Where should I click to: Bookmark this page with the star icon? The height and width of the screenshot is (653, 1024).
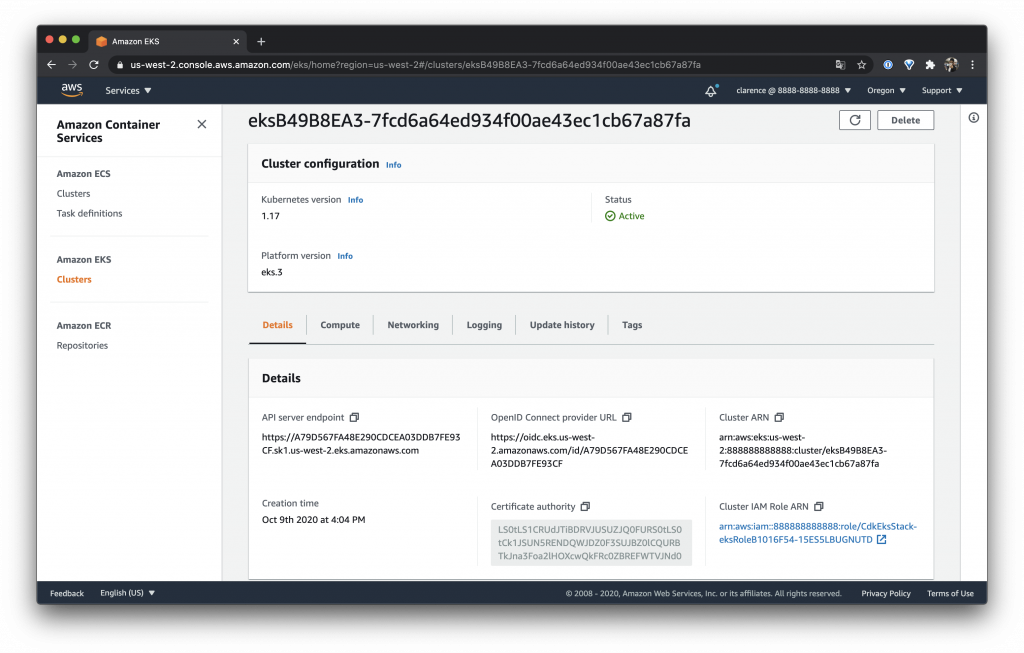[861, 65]
